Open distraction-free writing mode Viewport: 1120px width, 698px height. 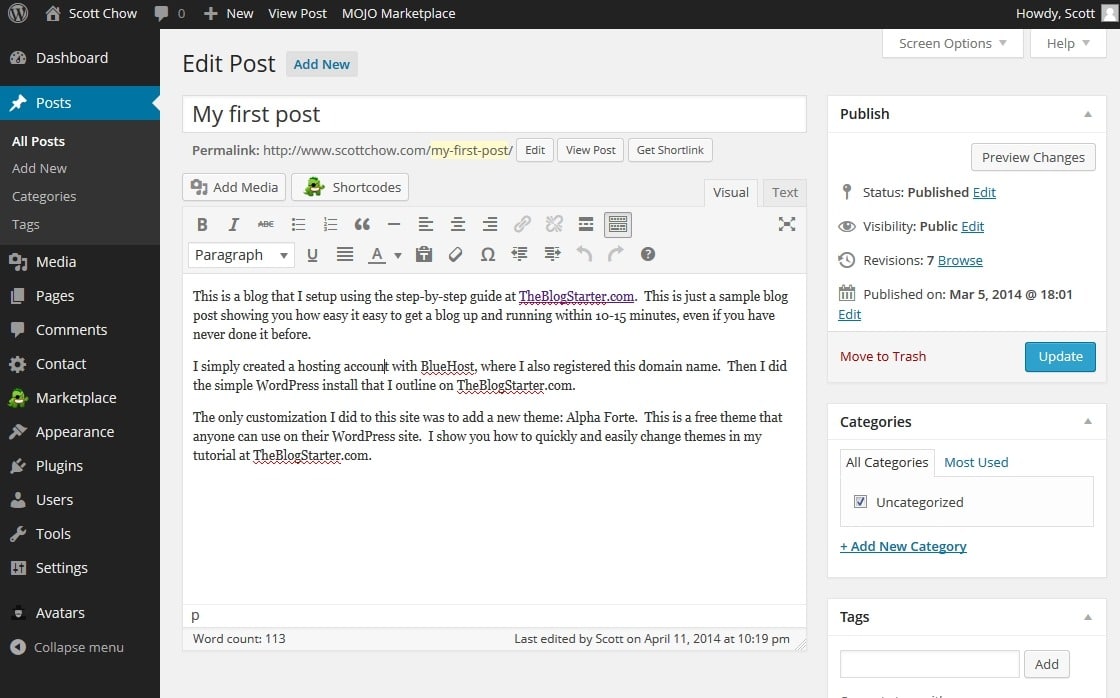click(x=786, y=225)
